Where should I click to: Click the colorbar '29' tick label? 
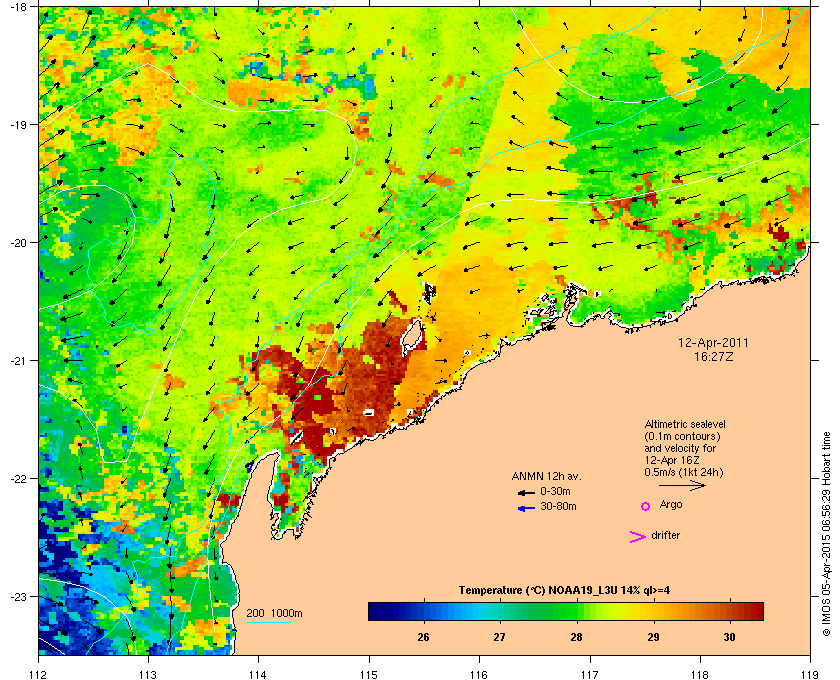pyautogui.click(x=653, y=637)
